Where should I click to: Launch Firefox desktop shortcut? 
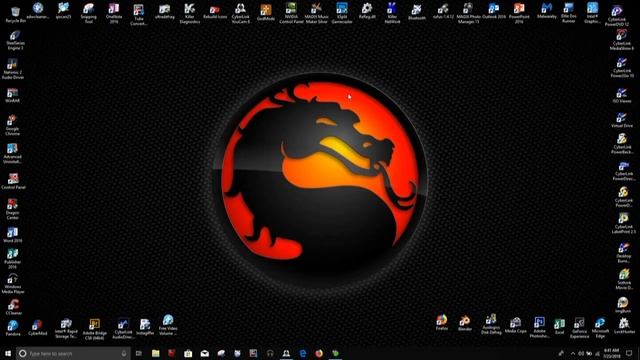point(442,322)
